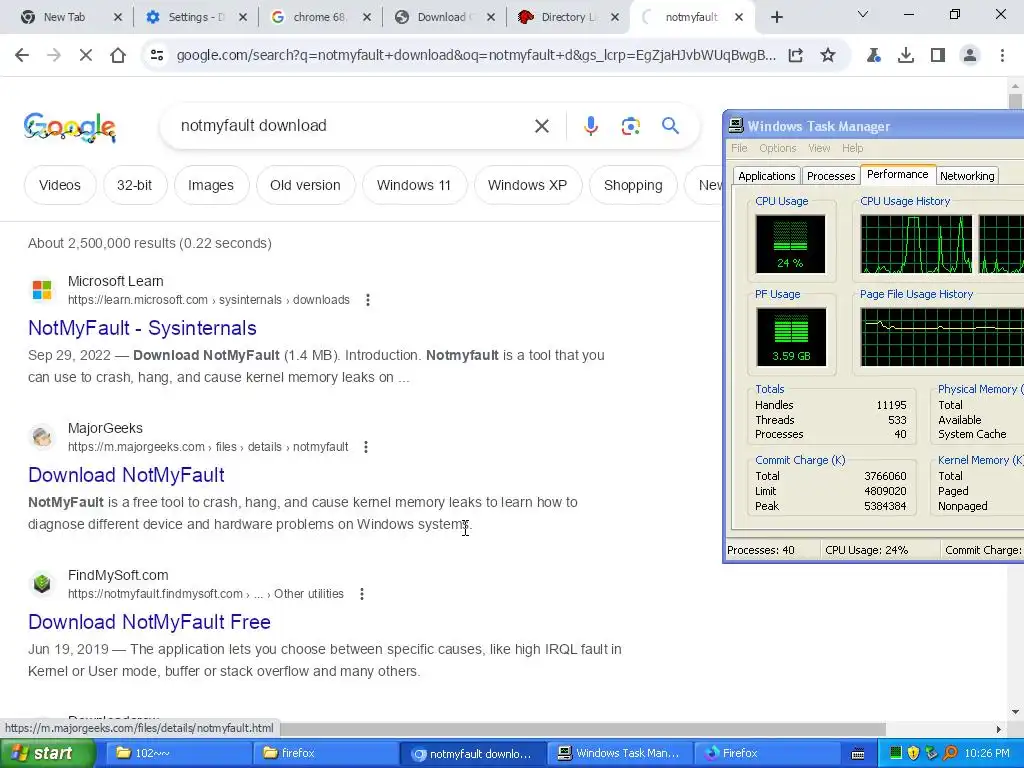The image size is (1024, 768).
Task: Switch to Task Manager Applications tab
Action: [767, 176]
